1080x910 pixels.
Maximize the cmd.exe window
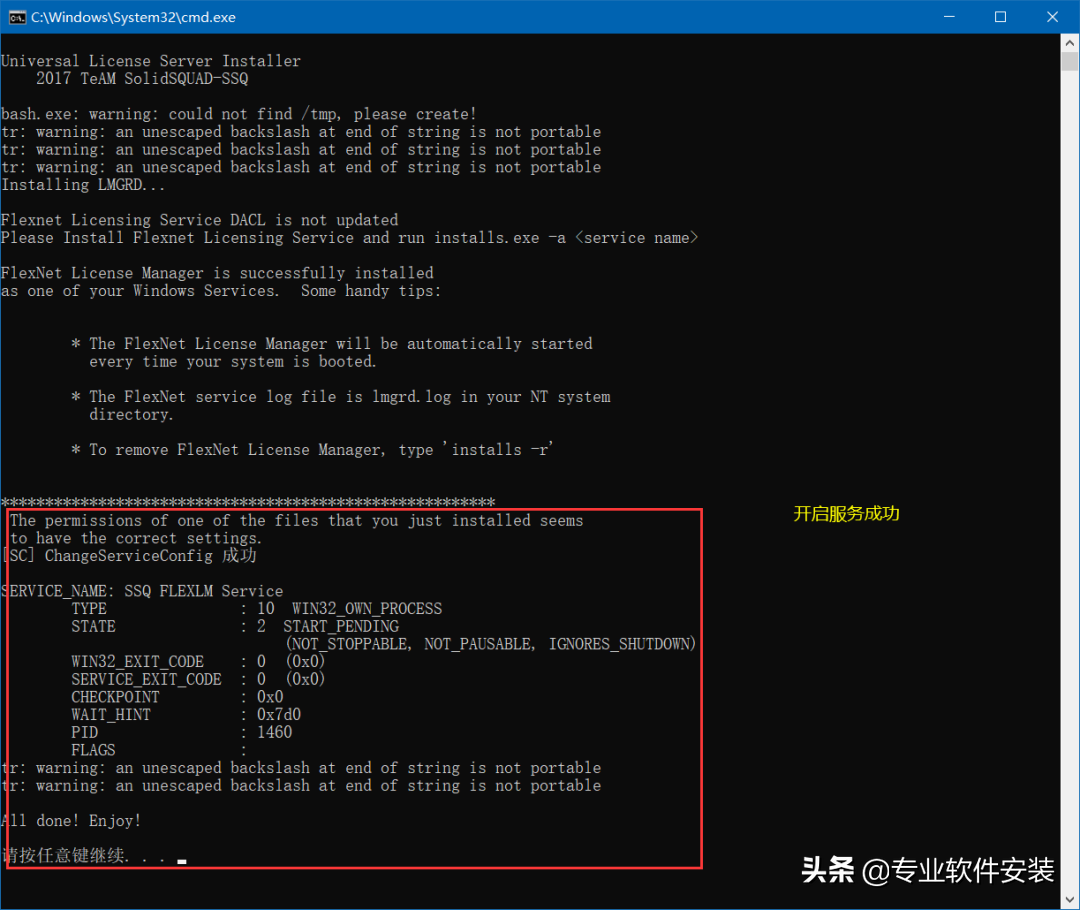click(x=1001, y=17)
